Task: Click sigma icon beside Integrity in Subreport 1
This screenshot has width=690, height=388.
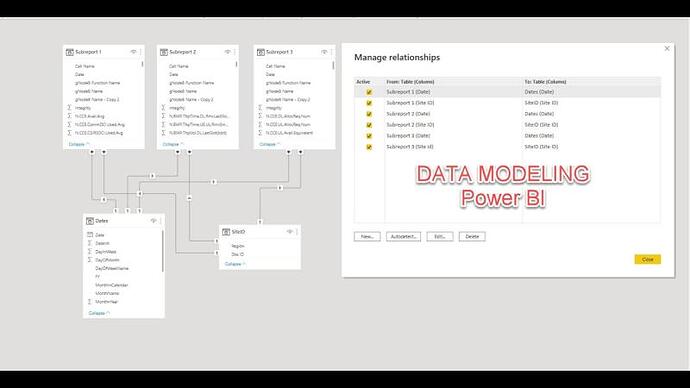Action: click(69, 108)
